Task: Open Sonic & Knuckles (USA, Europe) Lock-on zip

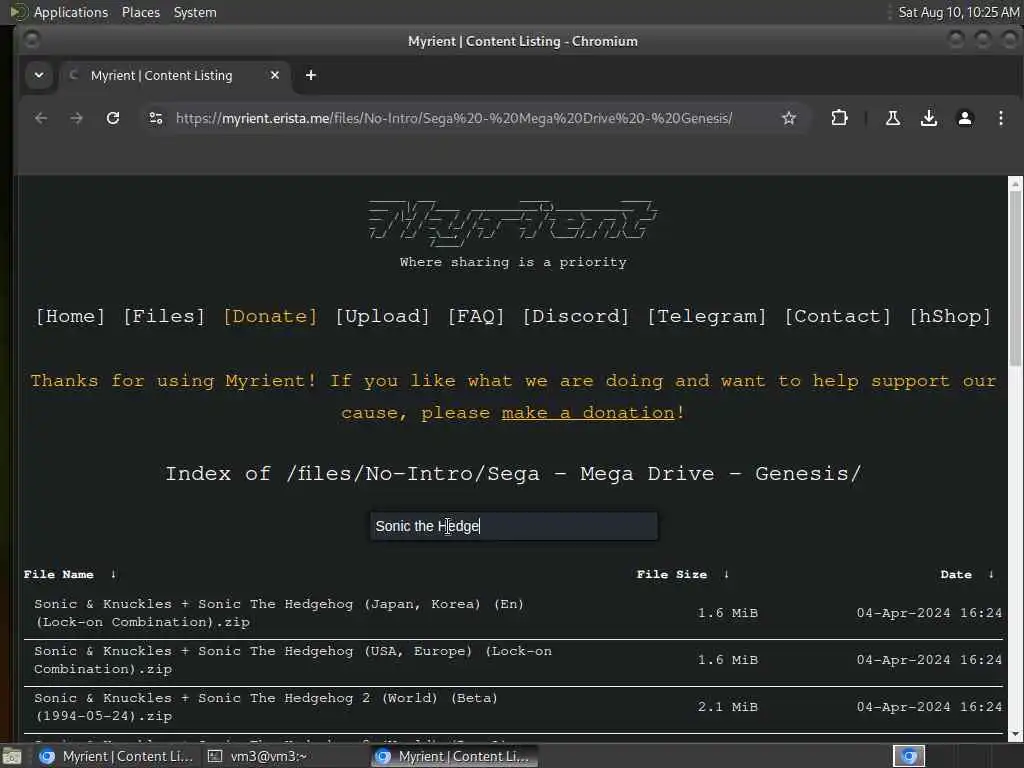Action: pyautogui.click(x=293, y=660)
